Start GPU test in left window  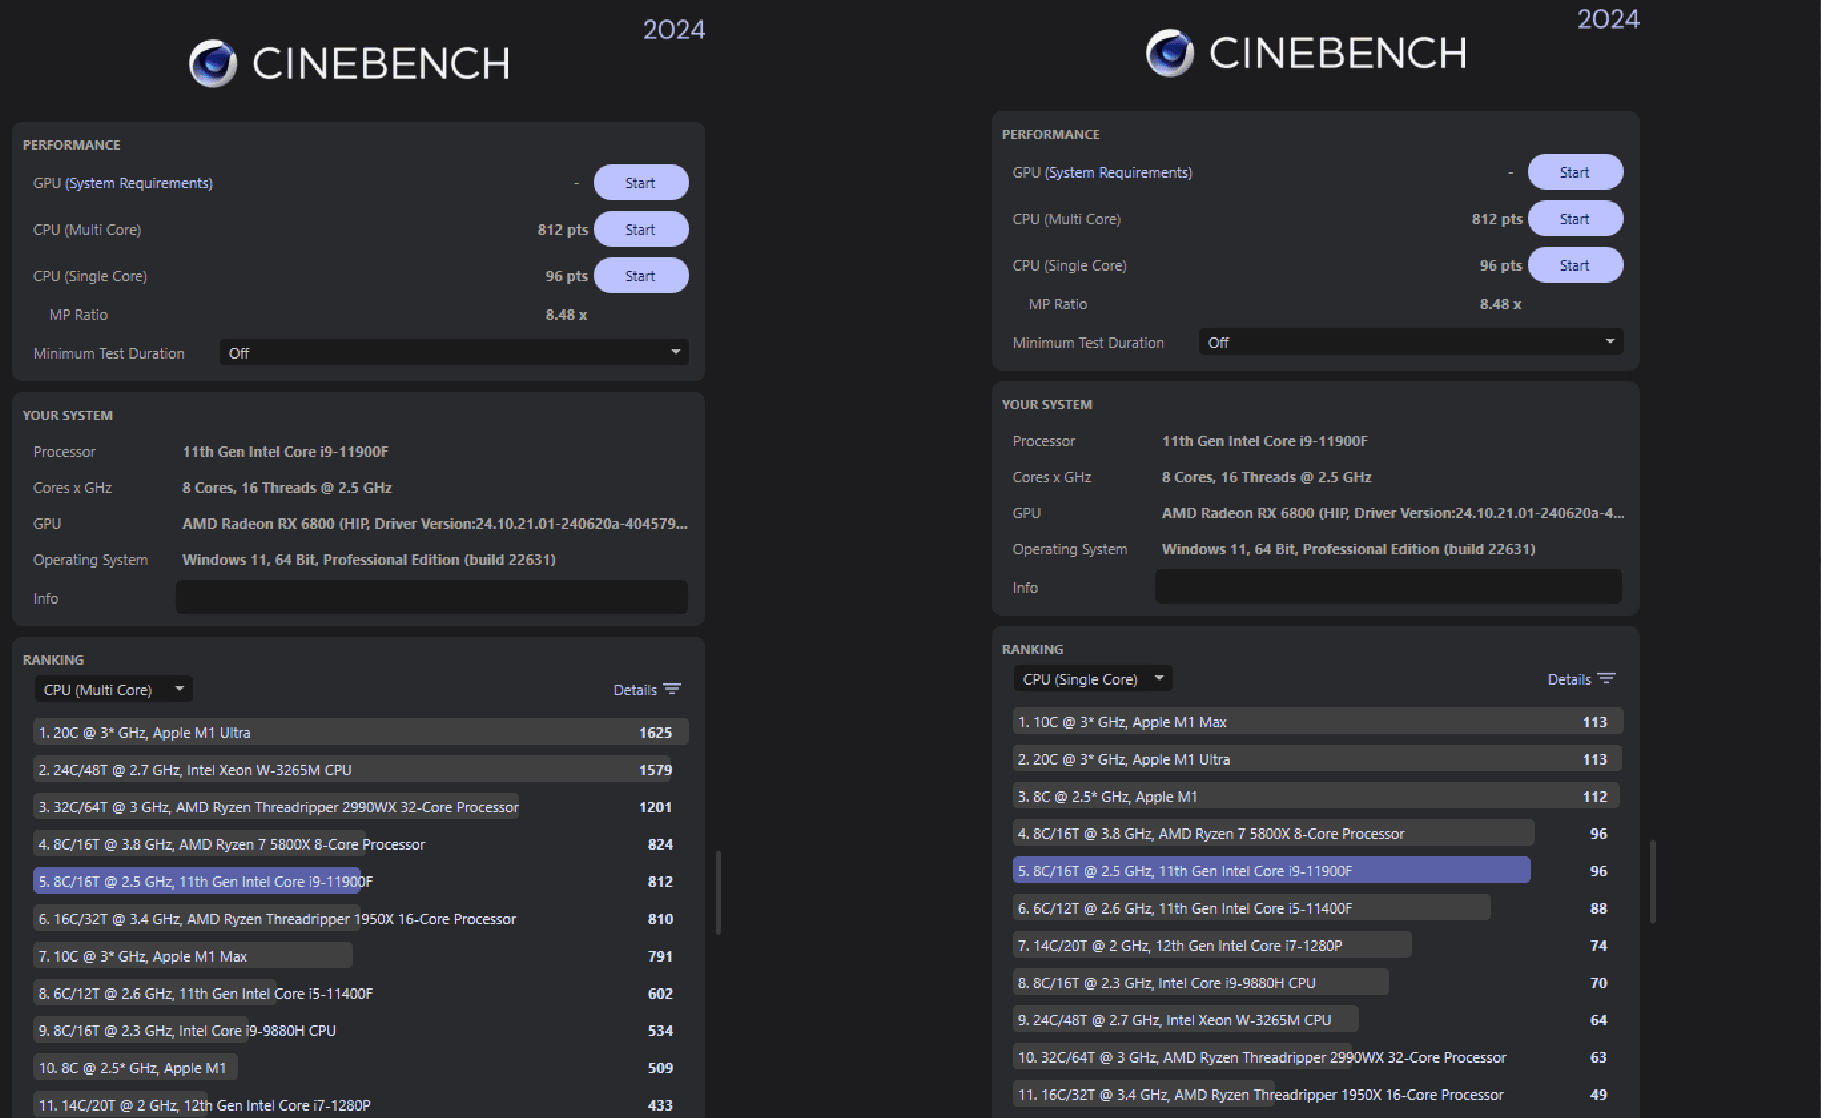click(641, 183)
